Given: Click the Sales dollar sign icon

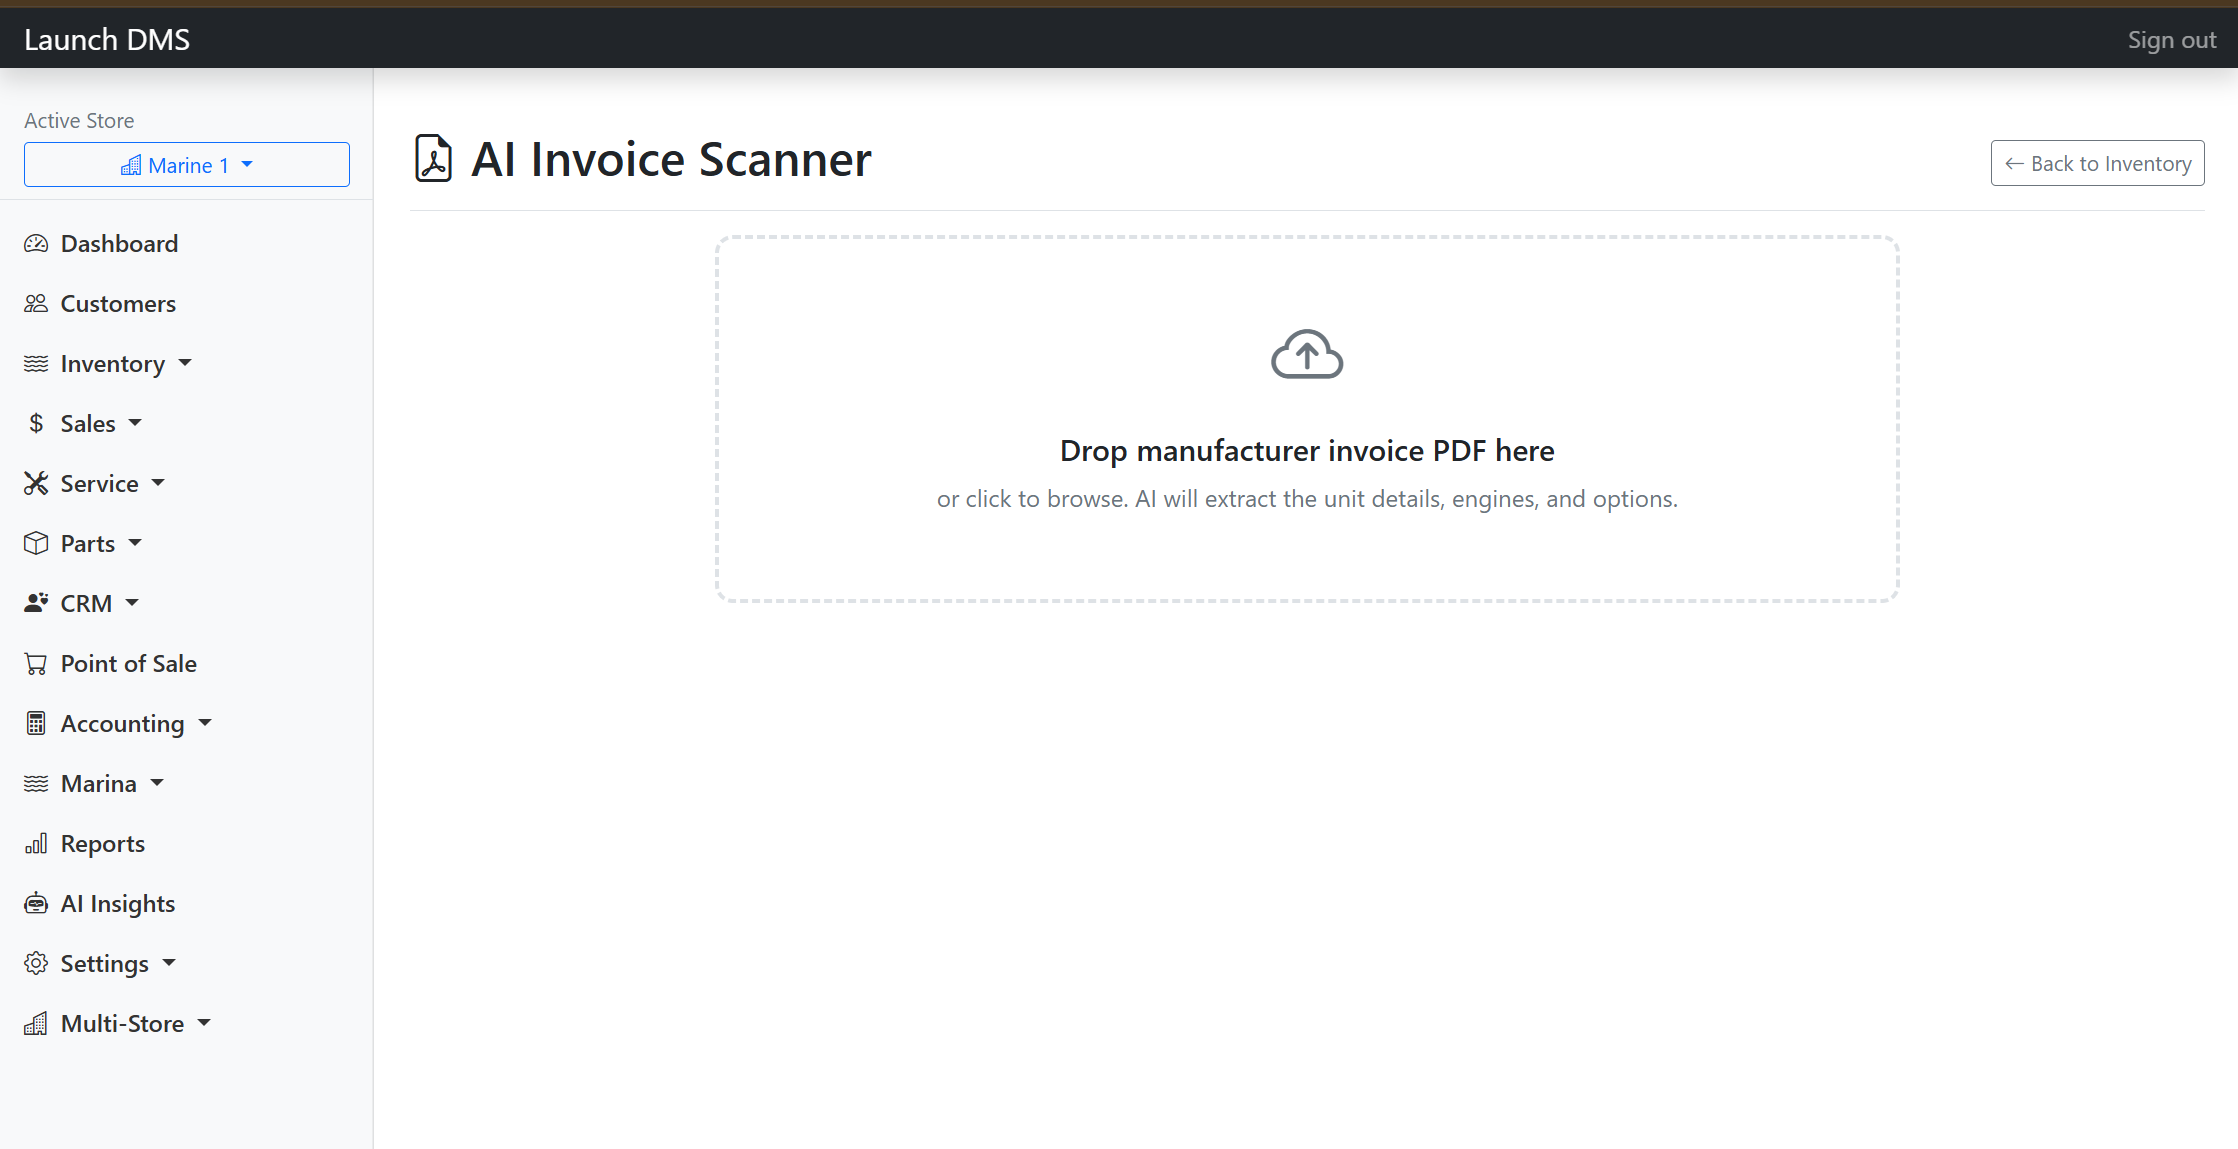Looking at the screenshot, I should click(x=36, y=424).
